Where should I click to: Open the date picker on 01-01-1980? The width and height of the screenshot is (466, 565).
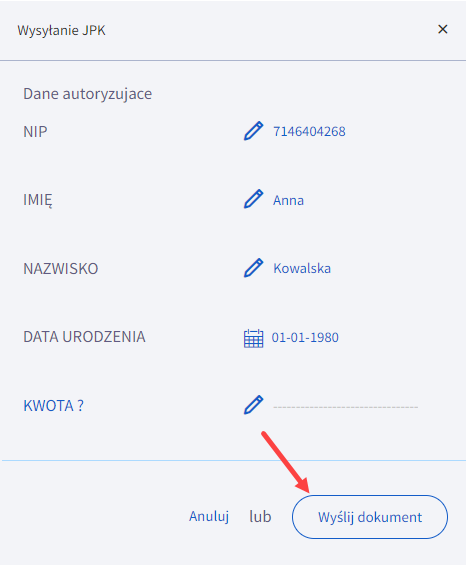(x=305, y=338)
